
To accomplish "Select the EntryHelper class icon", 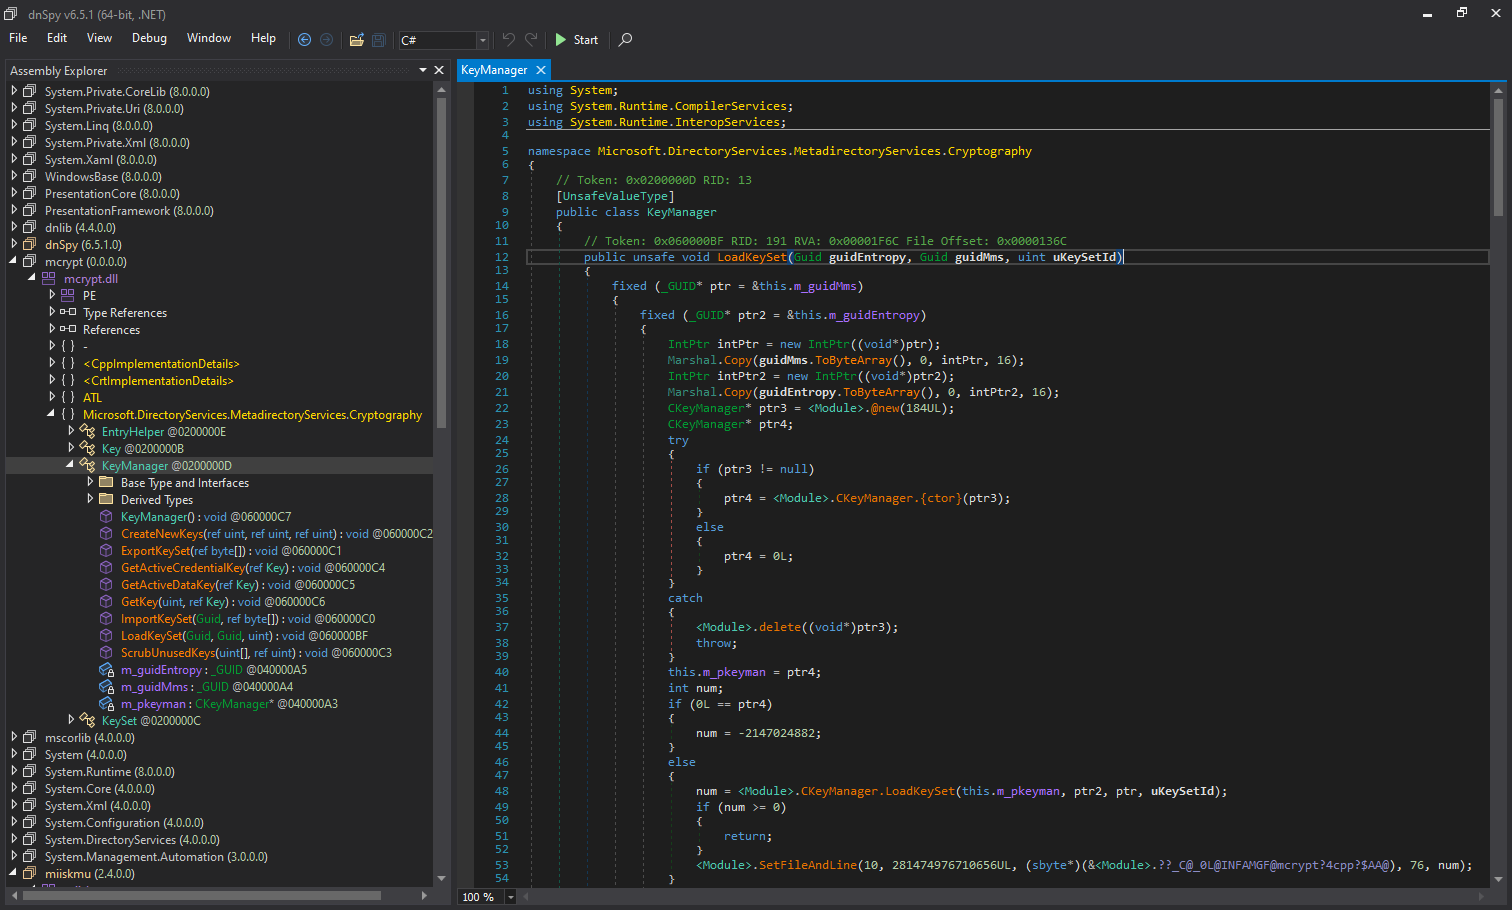I will click(x=87, y=431).
